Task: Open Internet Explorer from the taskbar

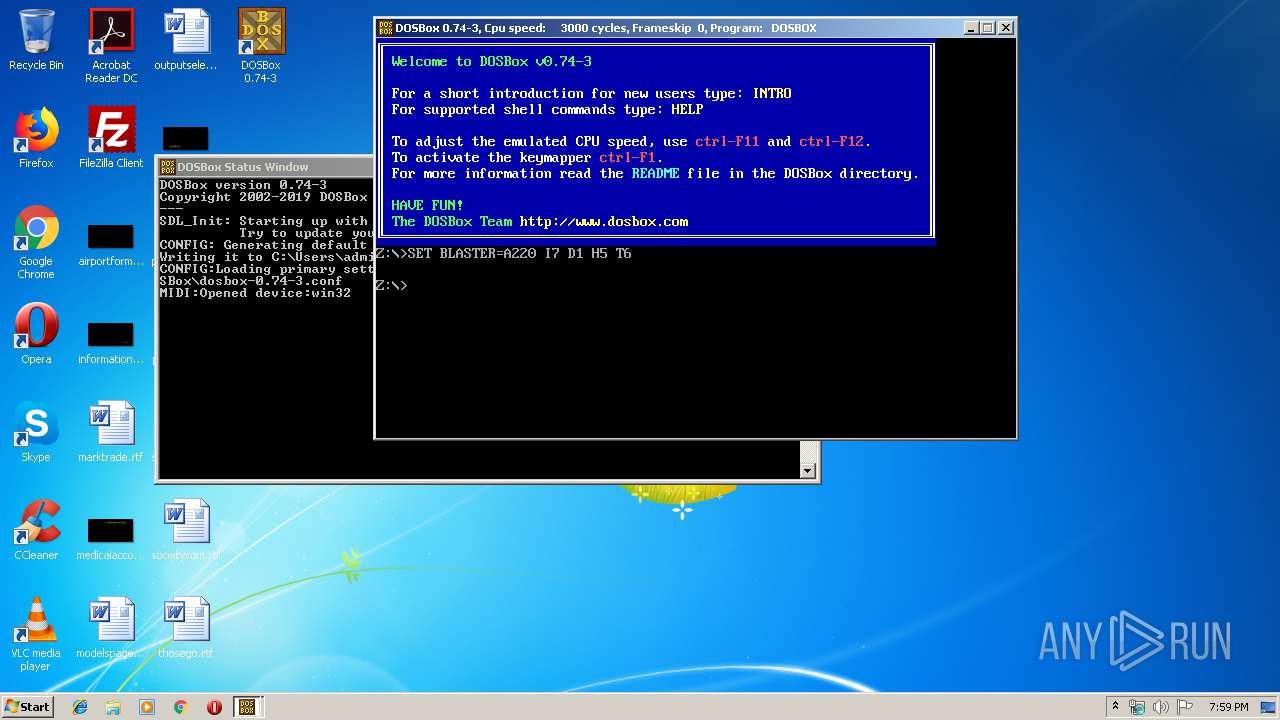Action: [80, 707]
